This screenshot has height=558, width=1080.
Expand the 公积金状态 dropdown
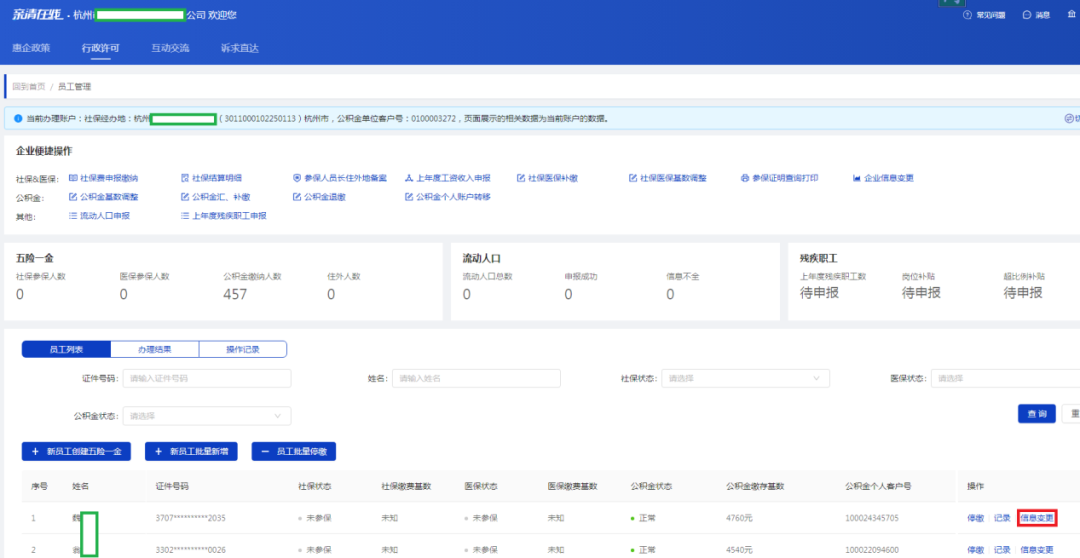pyautogui.click(x=206, y=415)
